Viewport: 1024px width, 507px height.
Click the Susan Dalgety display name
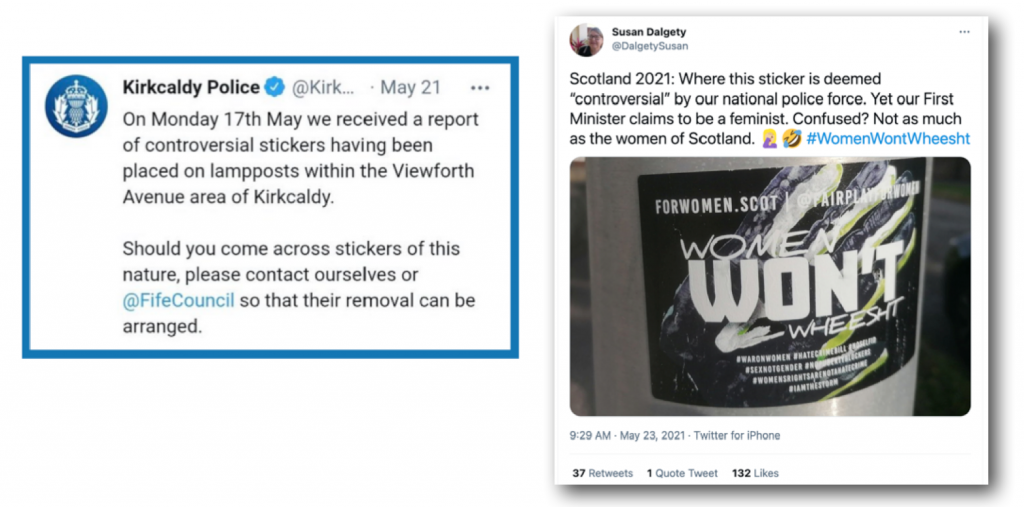(x=651, y=32)
